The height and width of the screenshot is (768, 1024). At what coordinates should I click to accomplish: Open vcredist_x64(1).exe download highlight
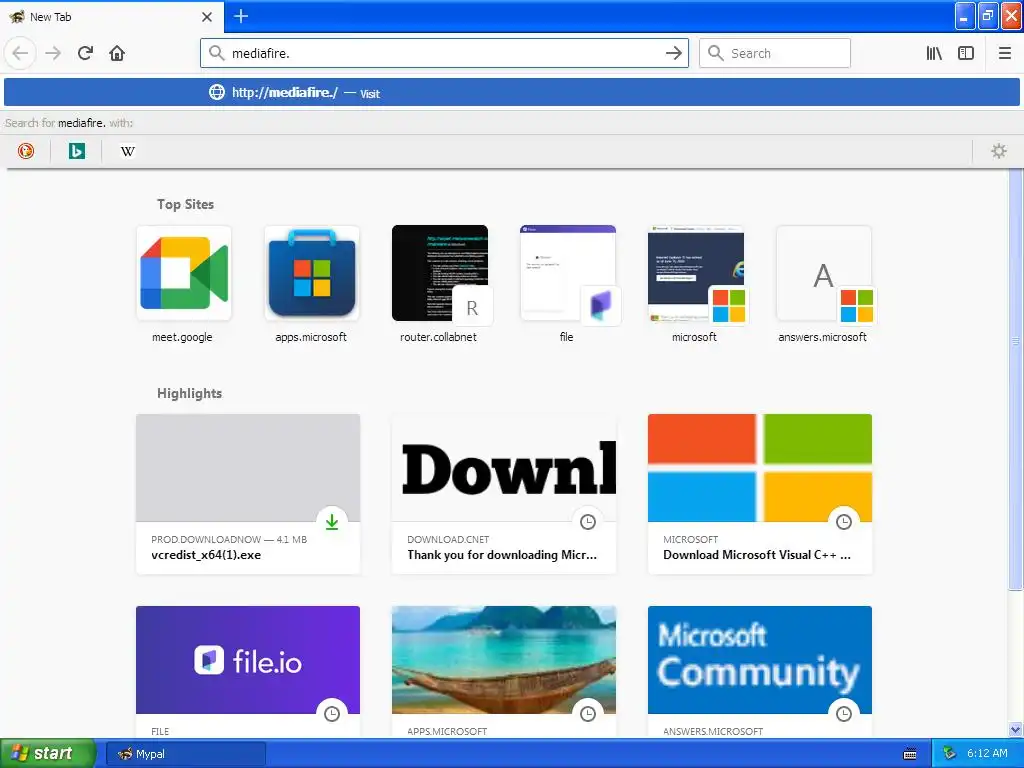pyautogui.click(x=248, y=494)
